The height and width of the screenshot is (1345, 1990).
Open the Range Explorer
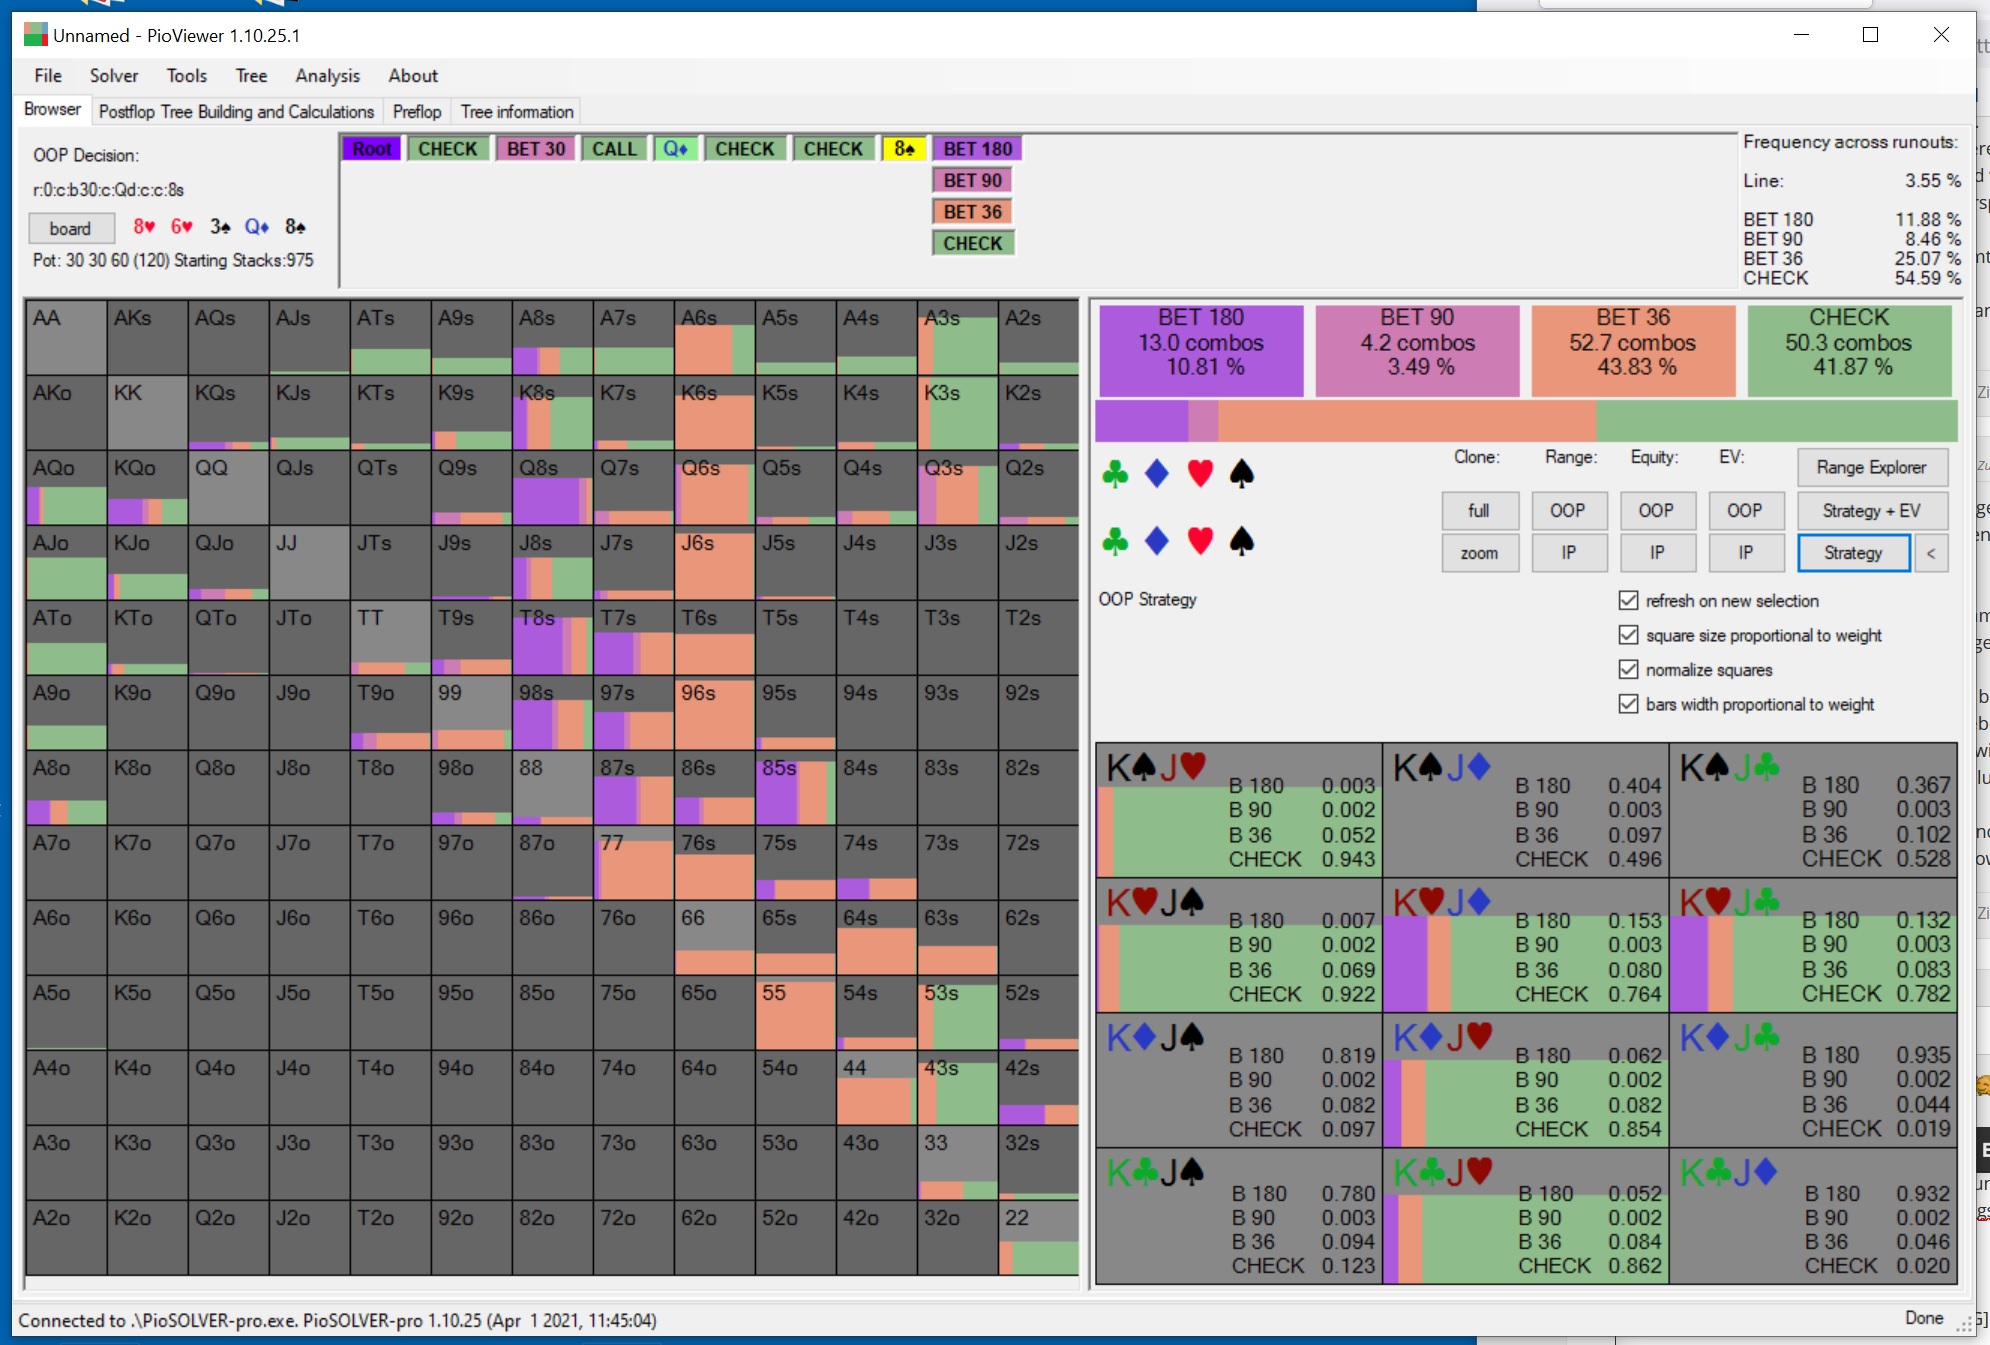click(1871, 467)
